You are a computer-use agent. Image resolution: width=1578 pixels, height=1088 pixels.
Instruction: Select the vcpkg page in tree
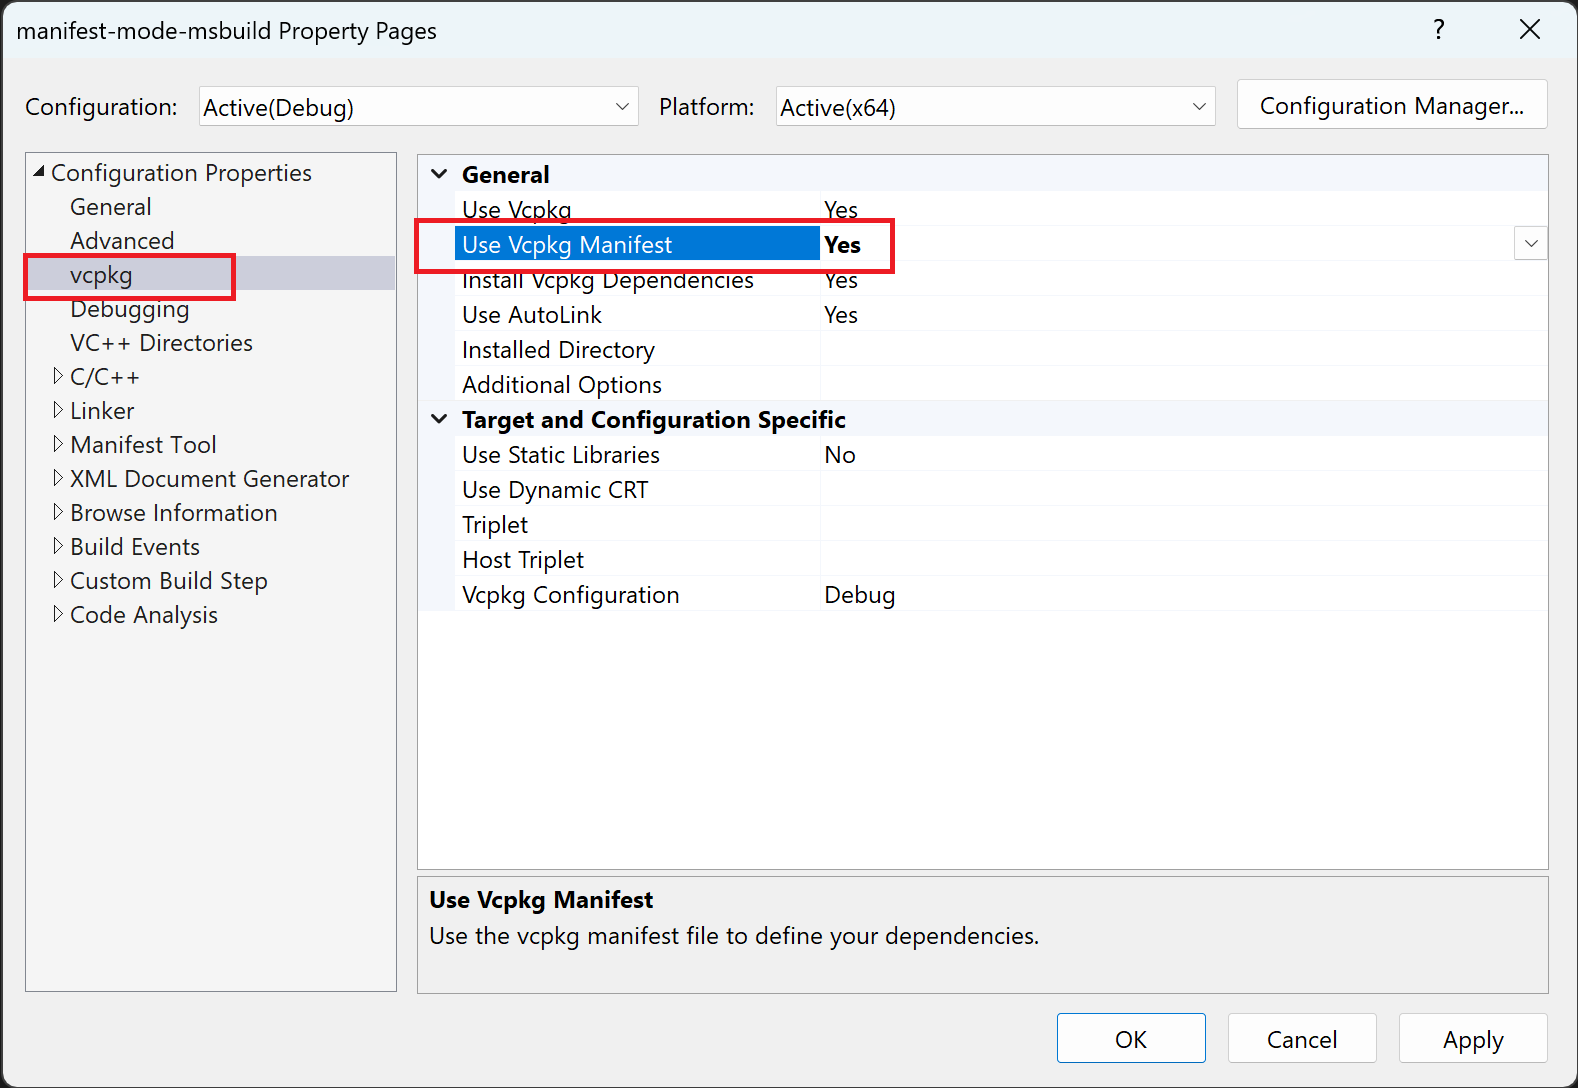101,275
